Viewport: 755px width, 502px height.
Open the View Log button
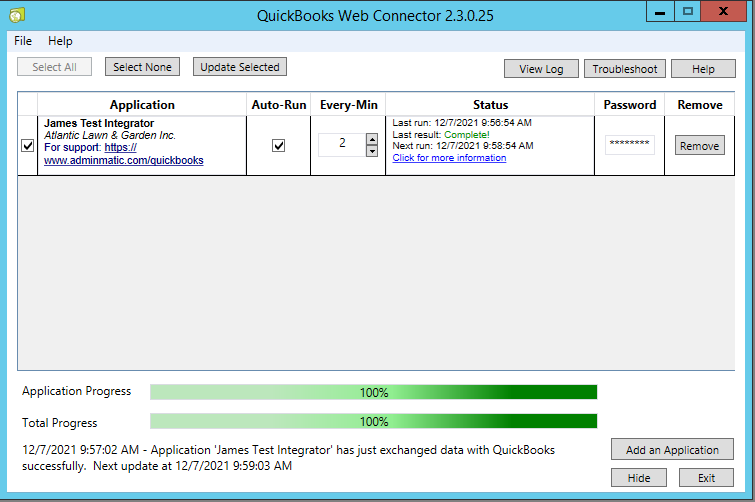tap(541, 69)
